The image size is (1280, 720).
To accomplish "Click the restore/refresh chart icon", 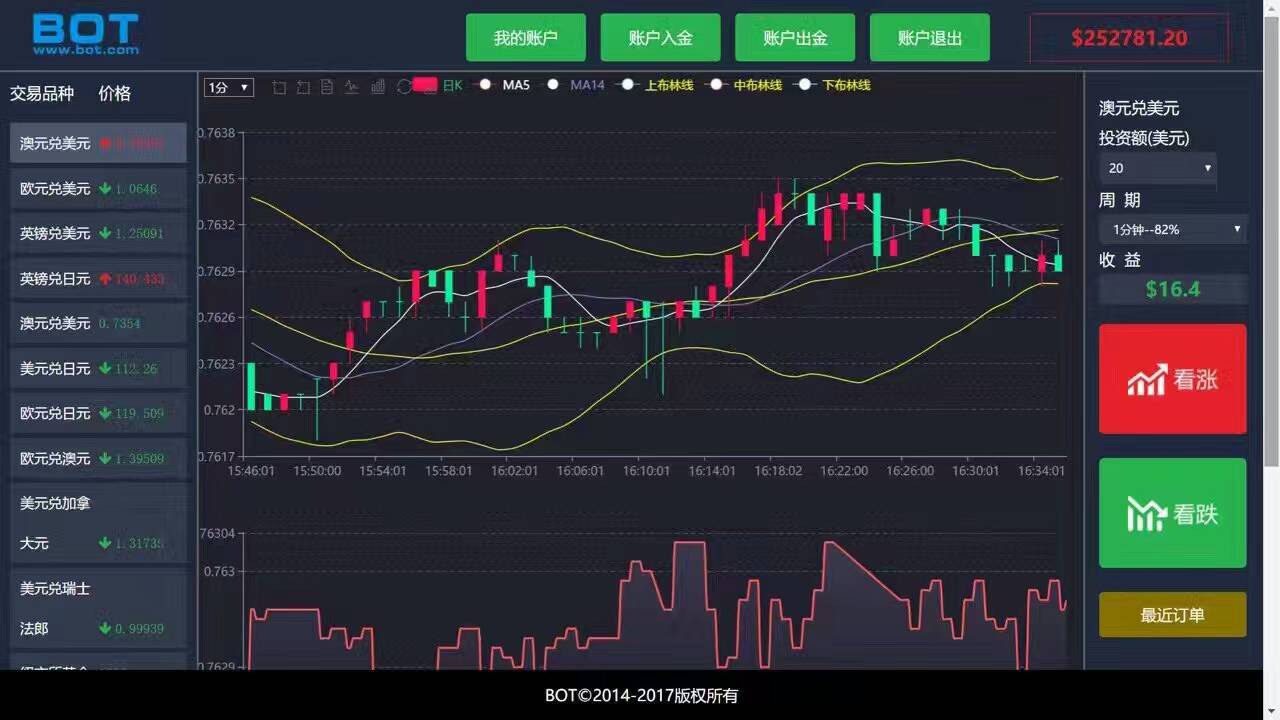I will [403, 87].
